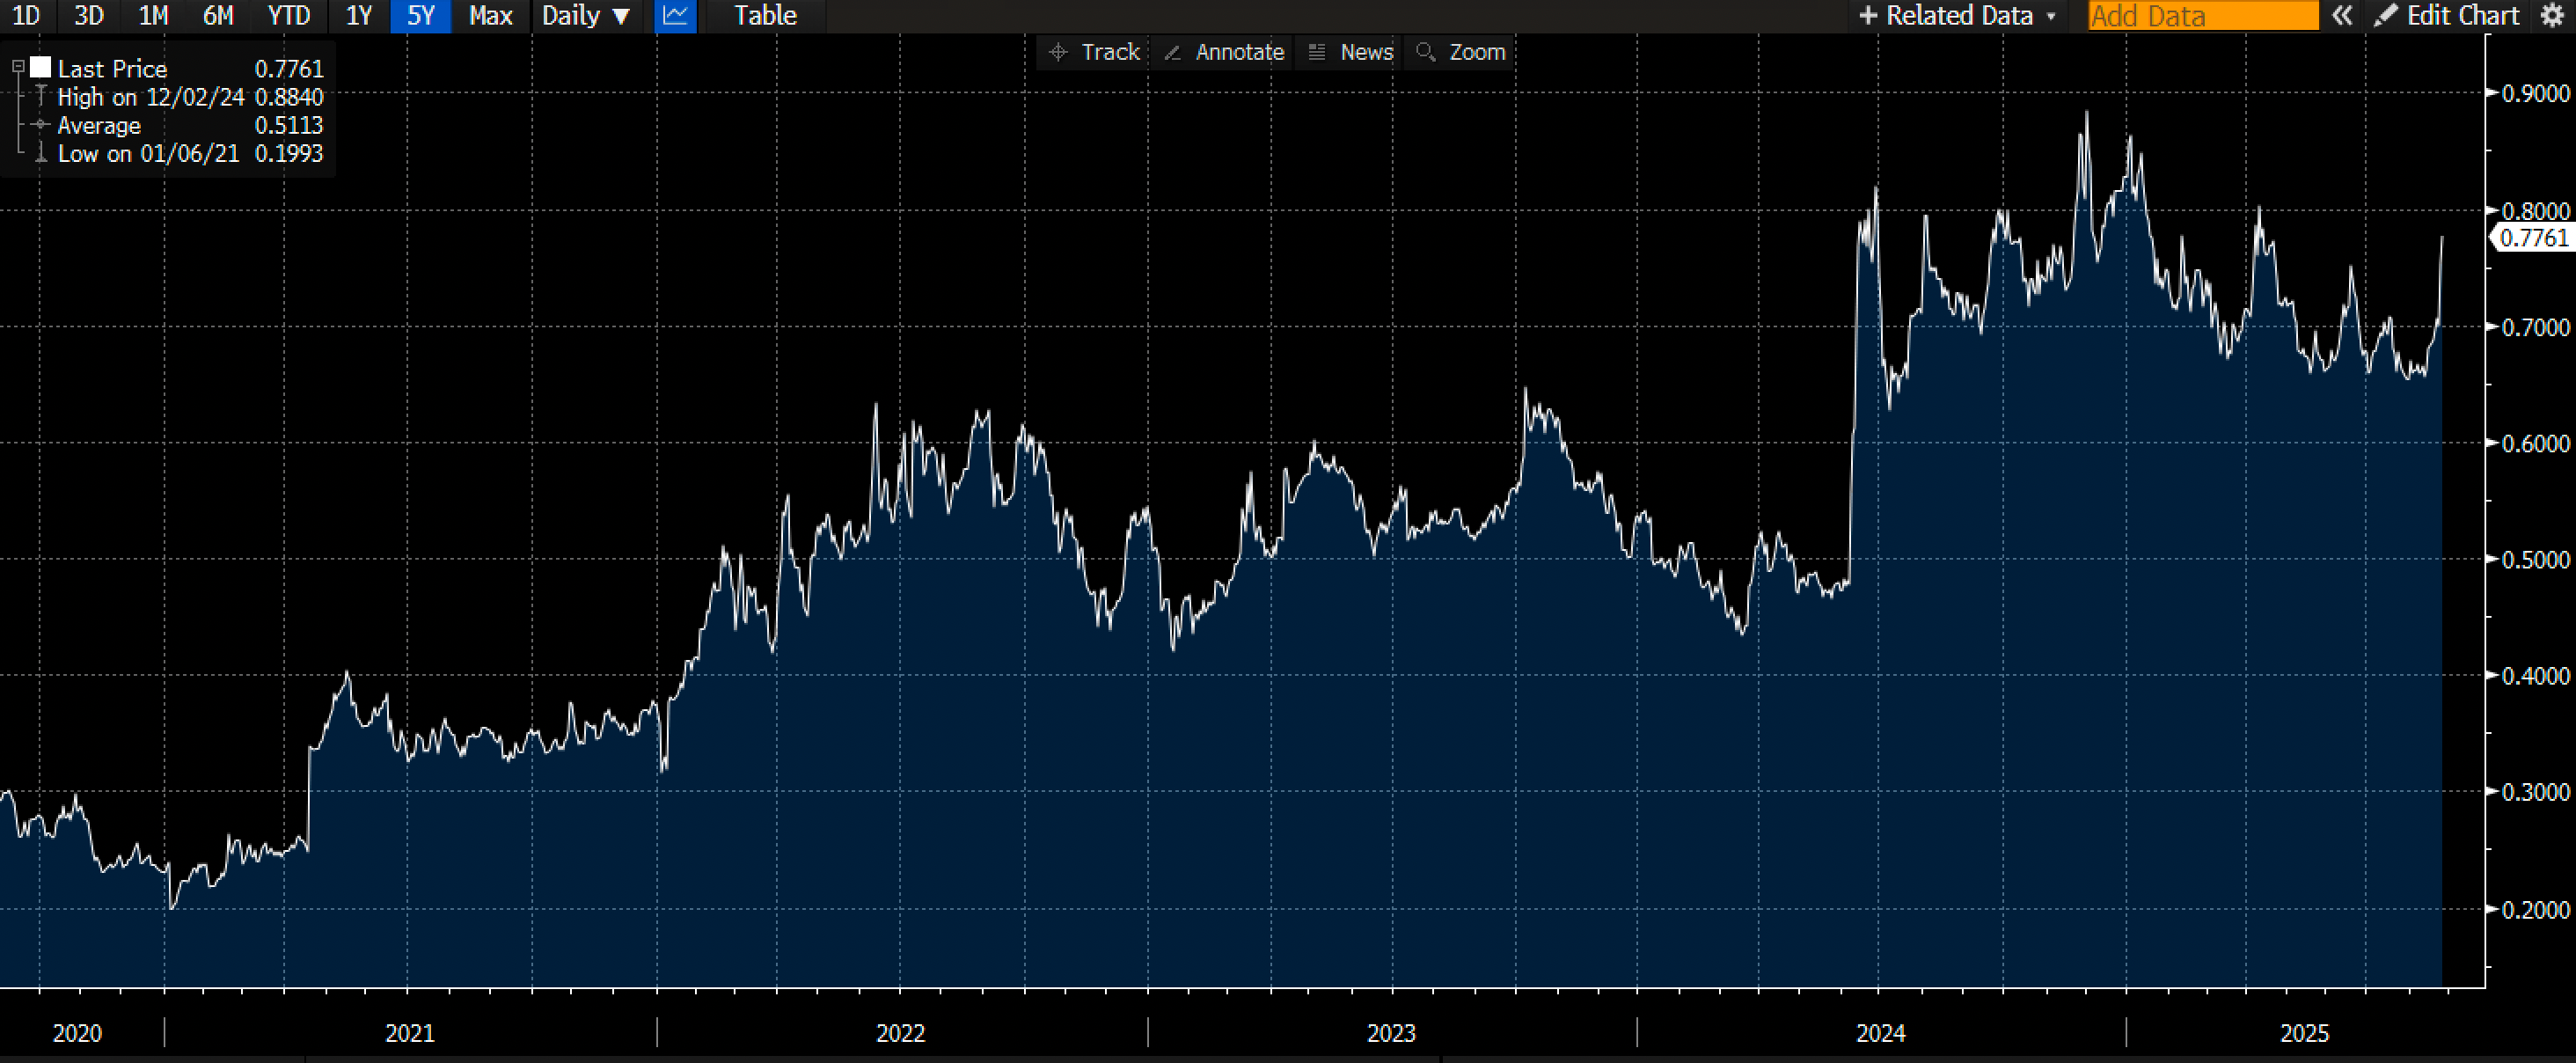Click the white Last Price color swatch
Screen dimensions: 2576x1063
(x=41, y=67)
